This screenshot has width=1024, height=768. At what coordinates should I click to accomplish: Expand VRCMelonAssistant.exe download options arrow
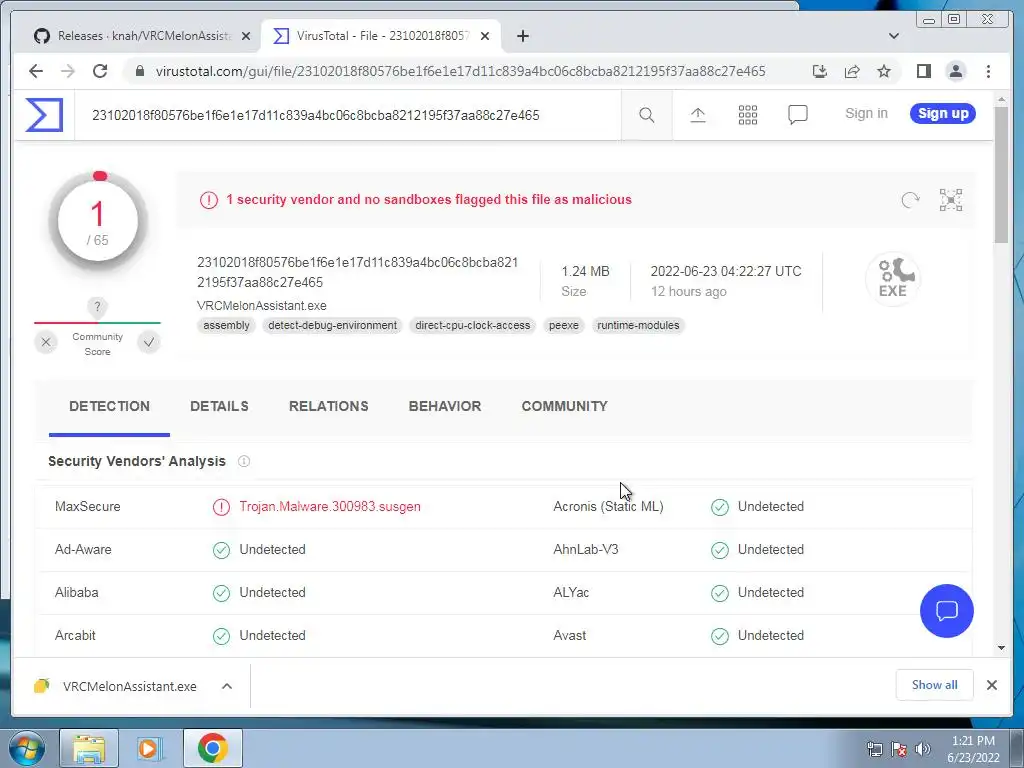click(x=227, y=686)
